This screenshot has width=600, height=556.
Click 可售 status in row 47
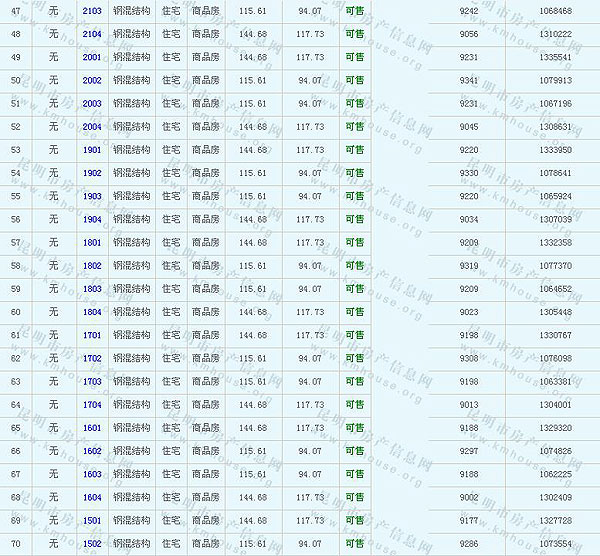click(354, 11)
